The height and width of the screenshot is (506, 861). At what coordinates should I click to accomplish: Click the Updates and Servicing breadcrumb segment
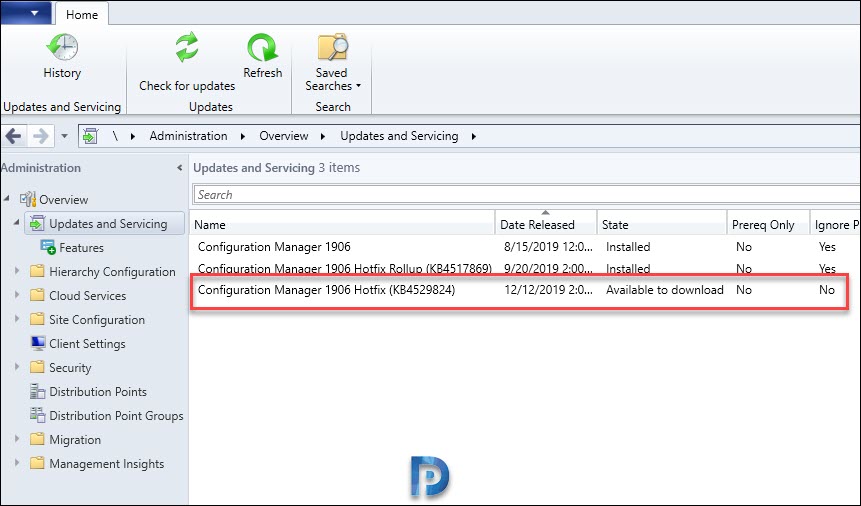point(399,136)
